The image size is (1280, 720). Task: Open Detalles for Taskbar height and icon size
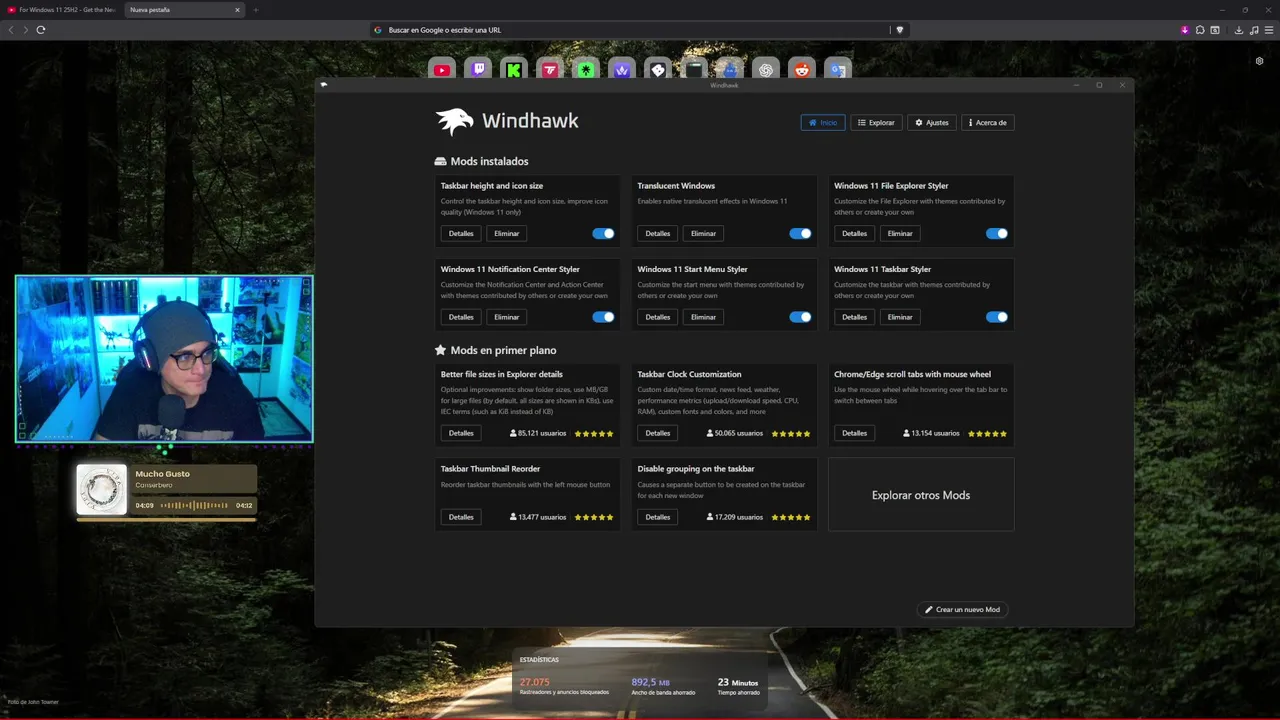461,233
